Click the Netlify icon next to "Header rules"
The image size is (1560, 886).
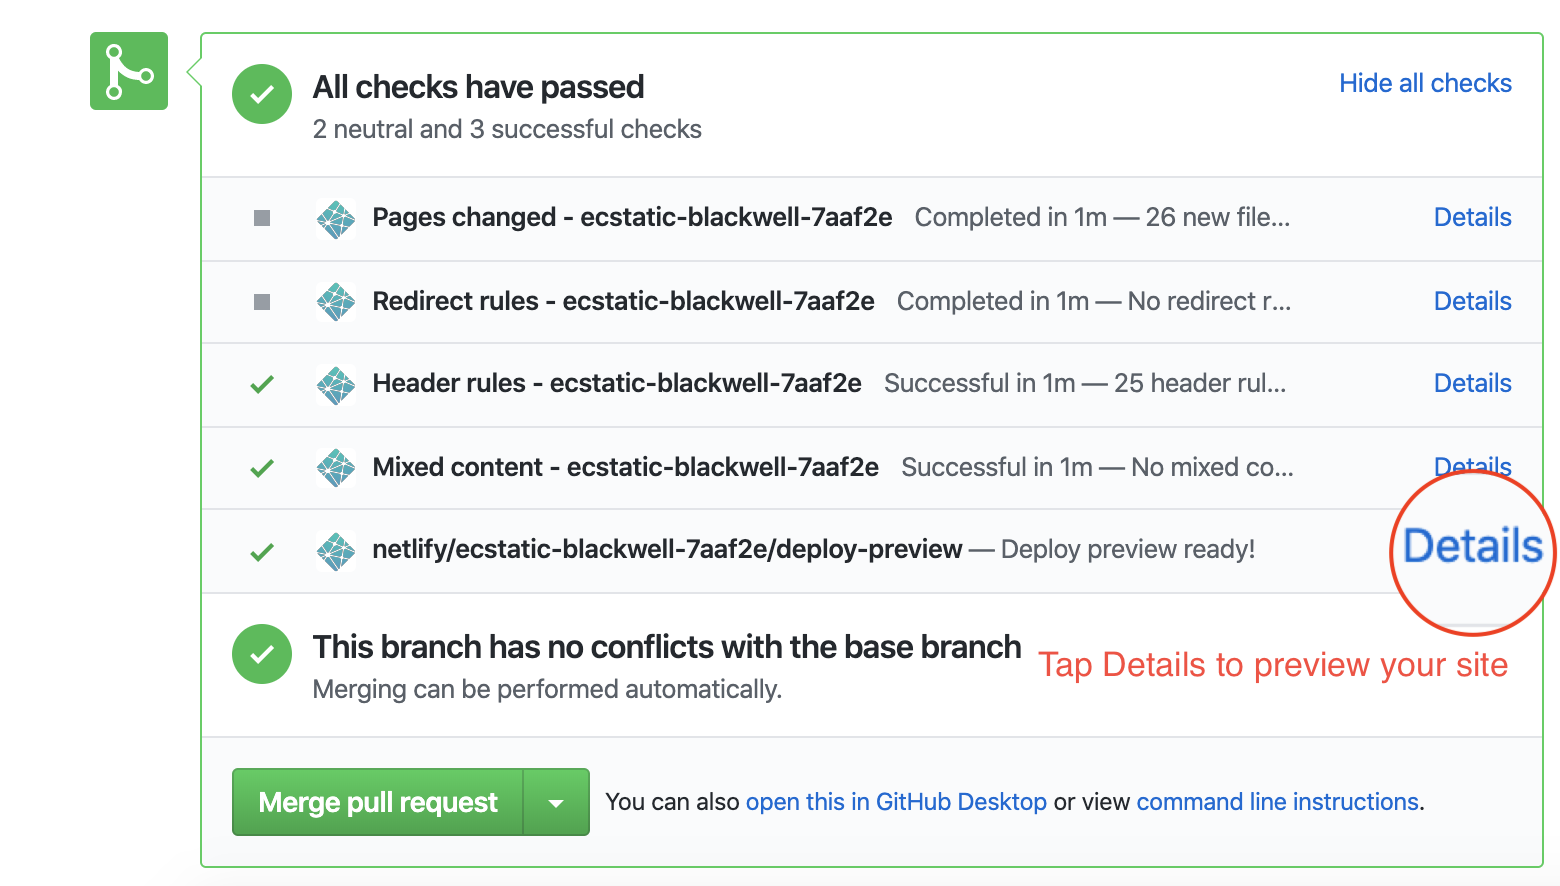pos(336,384)
